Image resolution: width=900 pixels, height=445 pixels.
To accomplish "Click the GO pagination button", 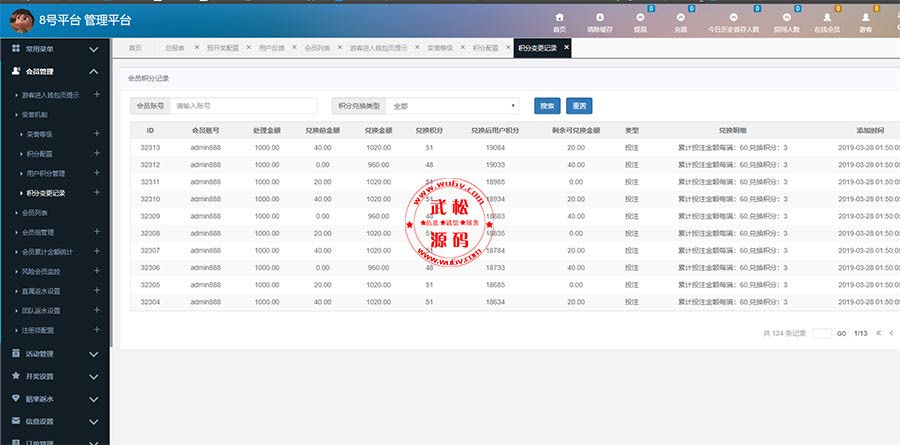I will click(x=841, y=334).
